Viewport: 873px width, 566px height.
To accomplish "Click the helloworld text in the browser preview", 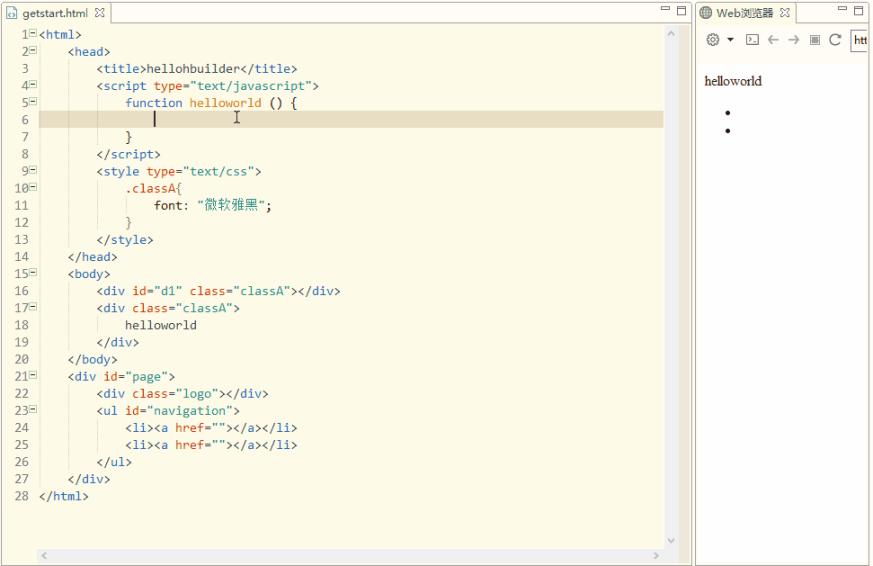I will (733, 81).
